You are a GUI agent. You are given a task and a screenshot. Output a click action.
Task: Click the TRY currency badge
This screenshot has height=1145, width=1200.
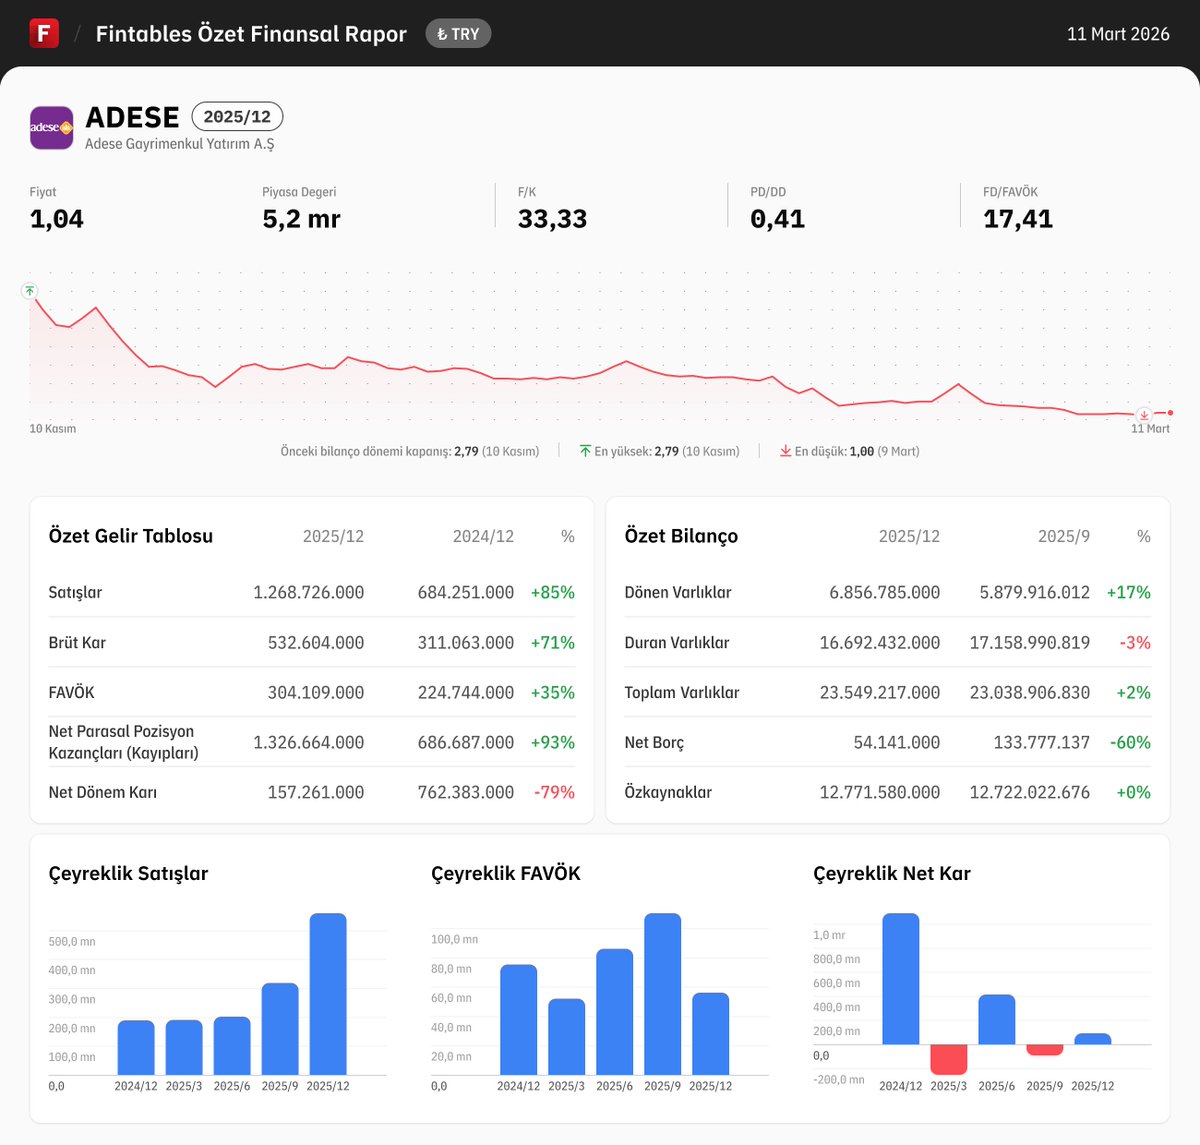tap(458, 34)
